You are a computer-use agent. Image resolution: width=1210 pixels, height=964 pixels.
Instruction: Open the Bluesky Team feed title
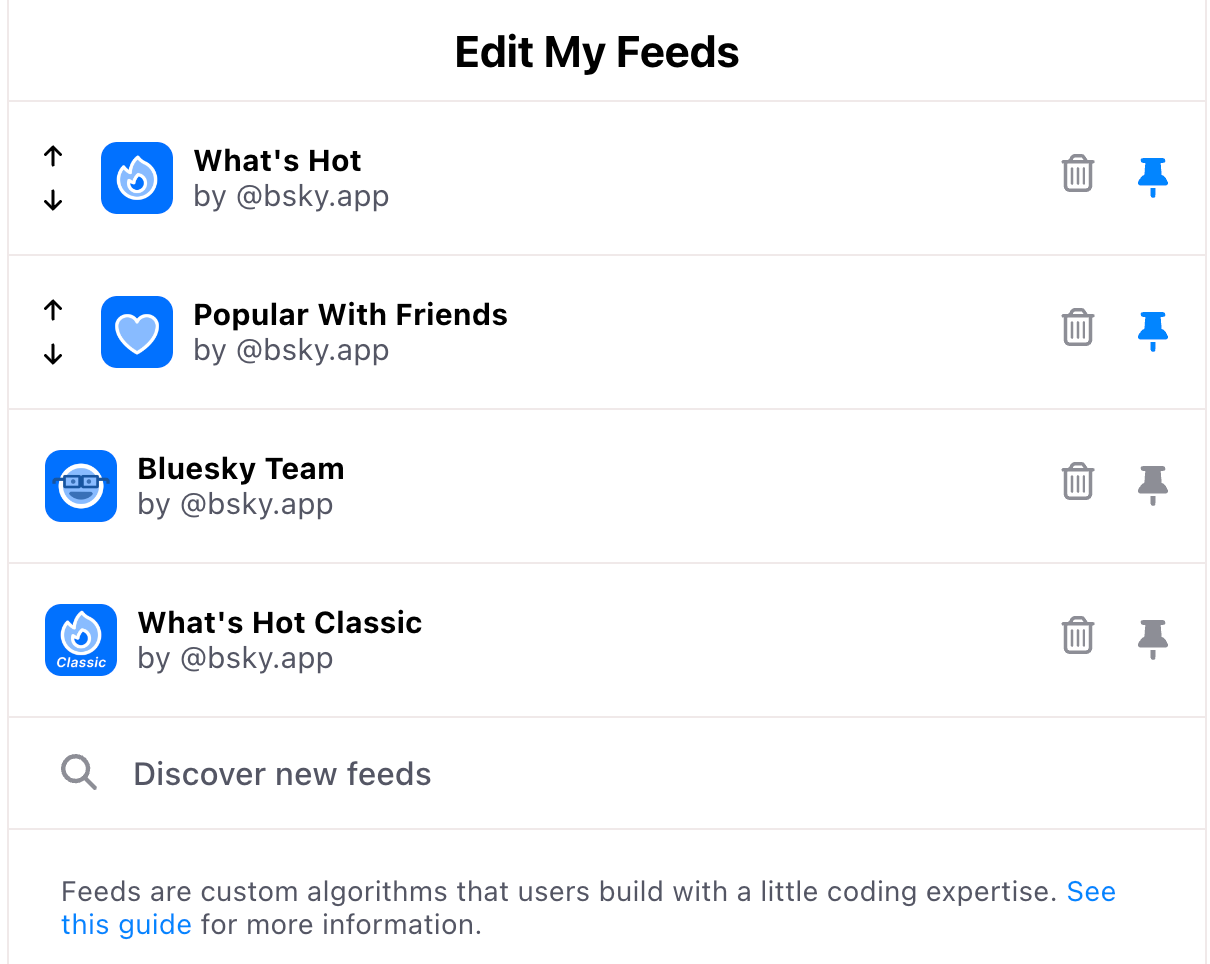click(241, 468)
